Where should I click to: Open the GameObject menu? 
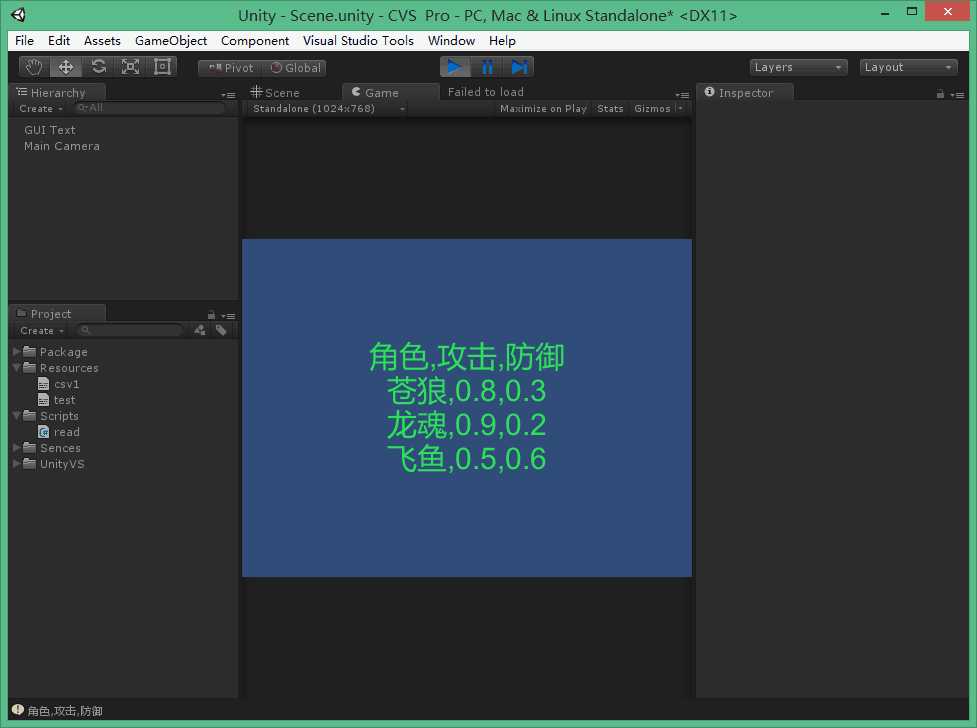(x=171, y=41)
